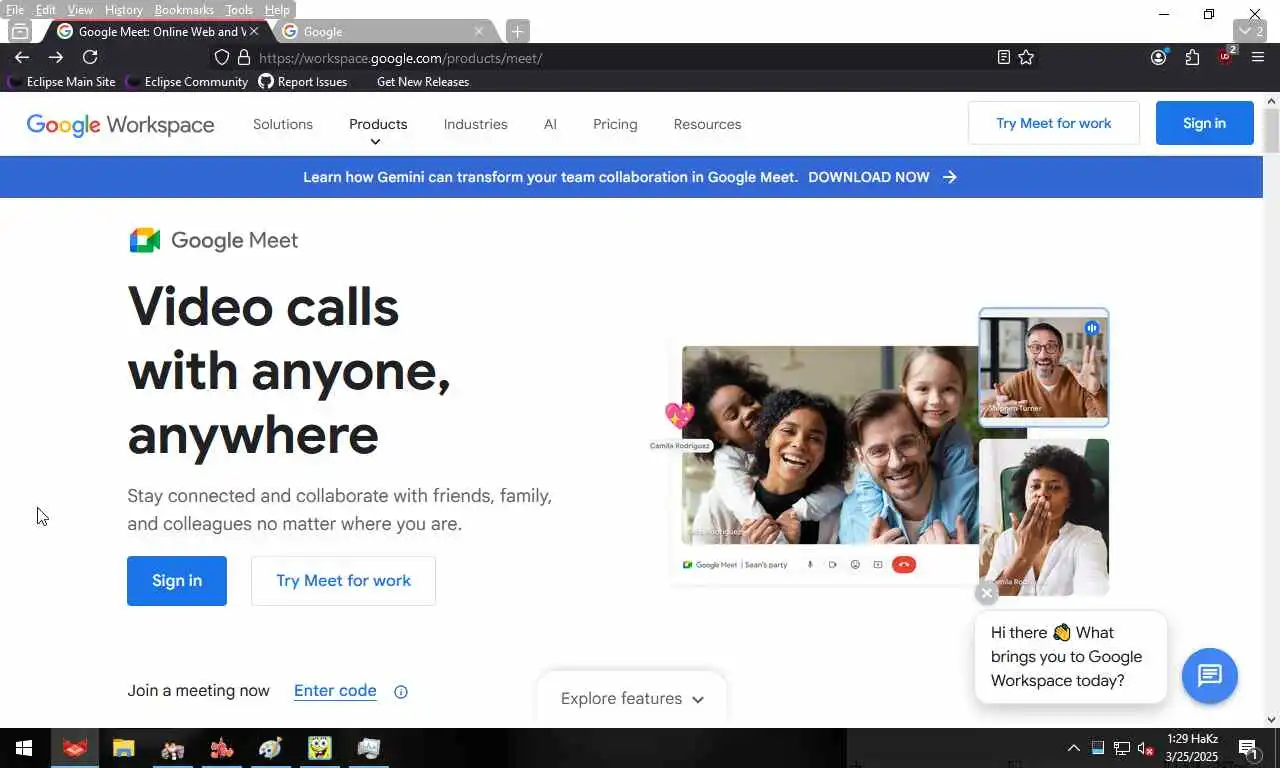Bookmark this page with the star
Screen dimensions: 1280x768
[1026, 58]
